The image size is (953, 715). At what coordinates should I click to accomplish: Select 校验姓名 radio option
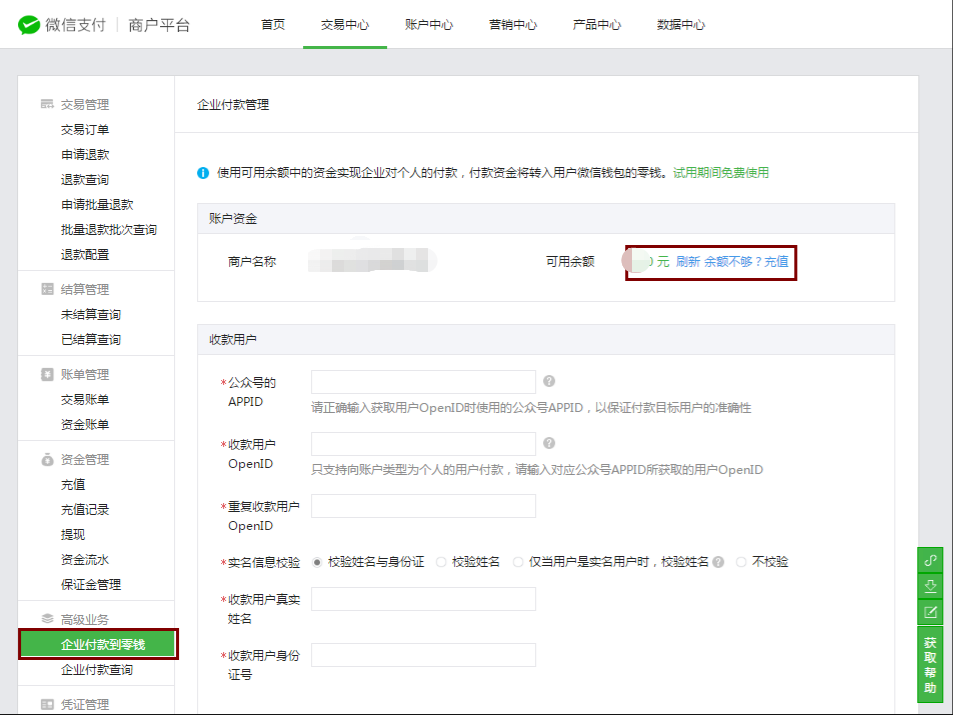pyautogui.click(x=441, y=562)
